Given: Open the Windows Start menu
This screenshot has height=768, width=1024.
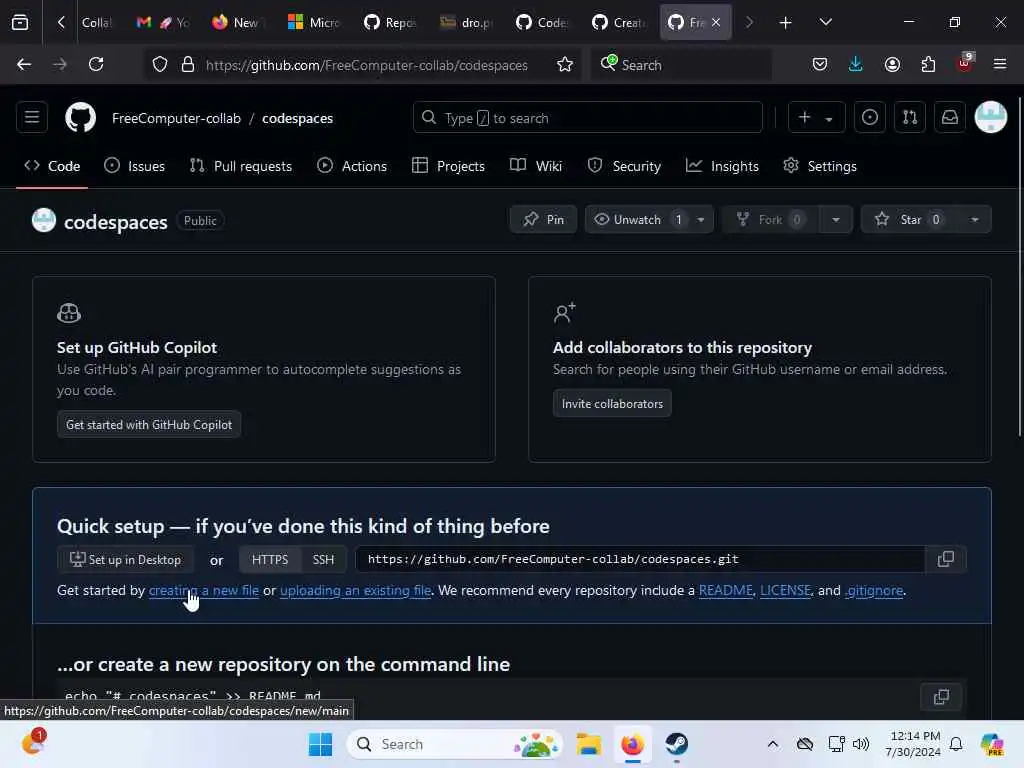Looking at the screenshot, I should (320, 744).
